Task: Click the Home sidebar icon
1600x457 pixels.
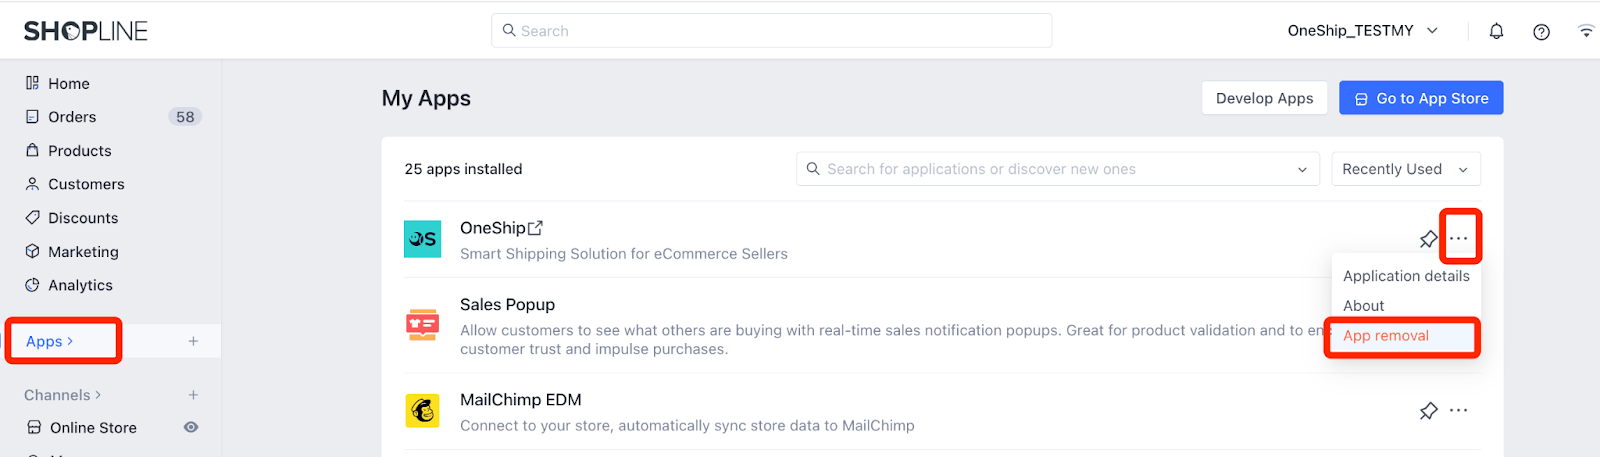Action: point(33,83)
